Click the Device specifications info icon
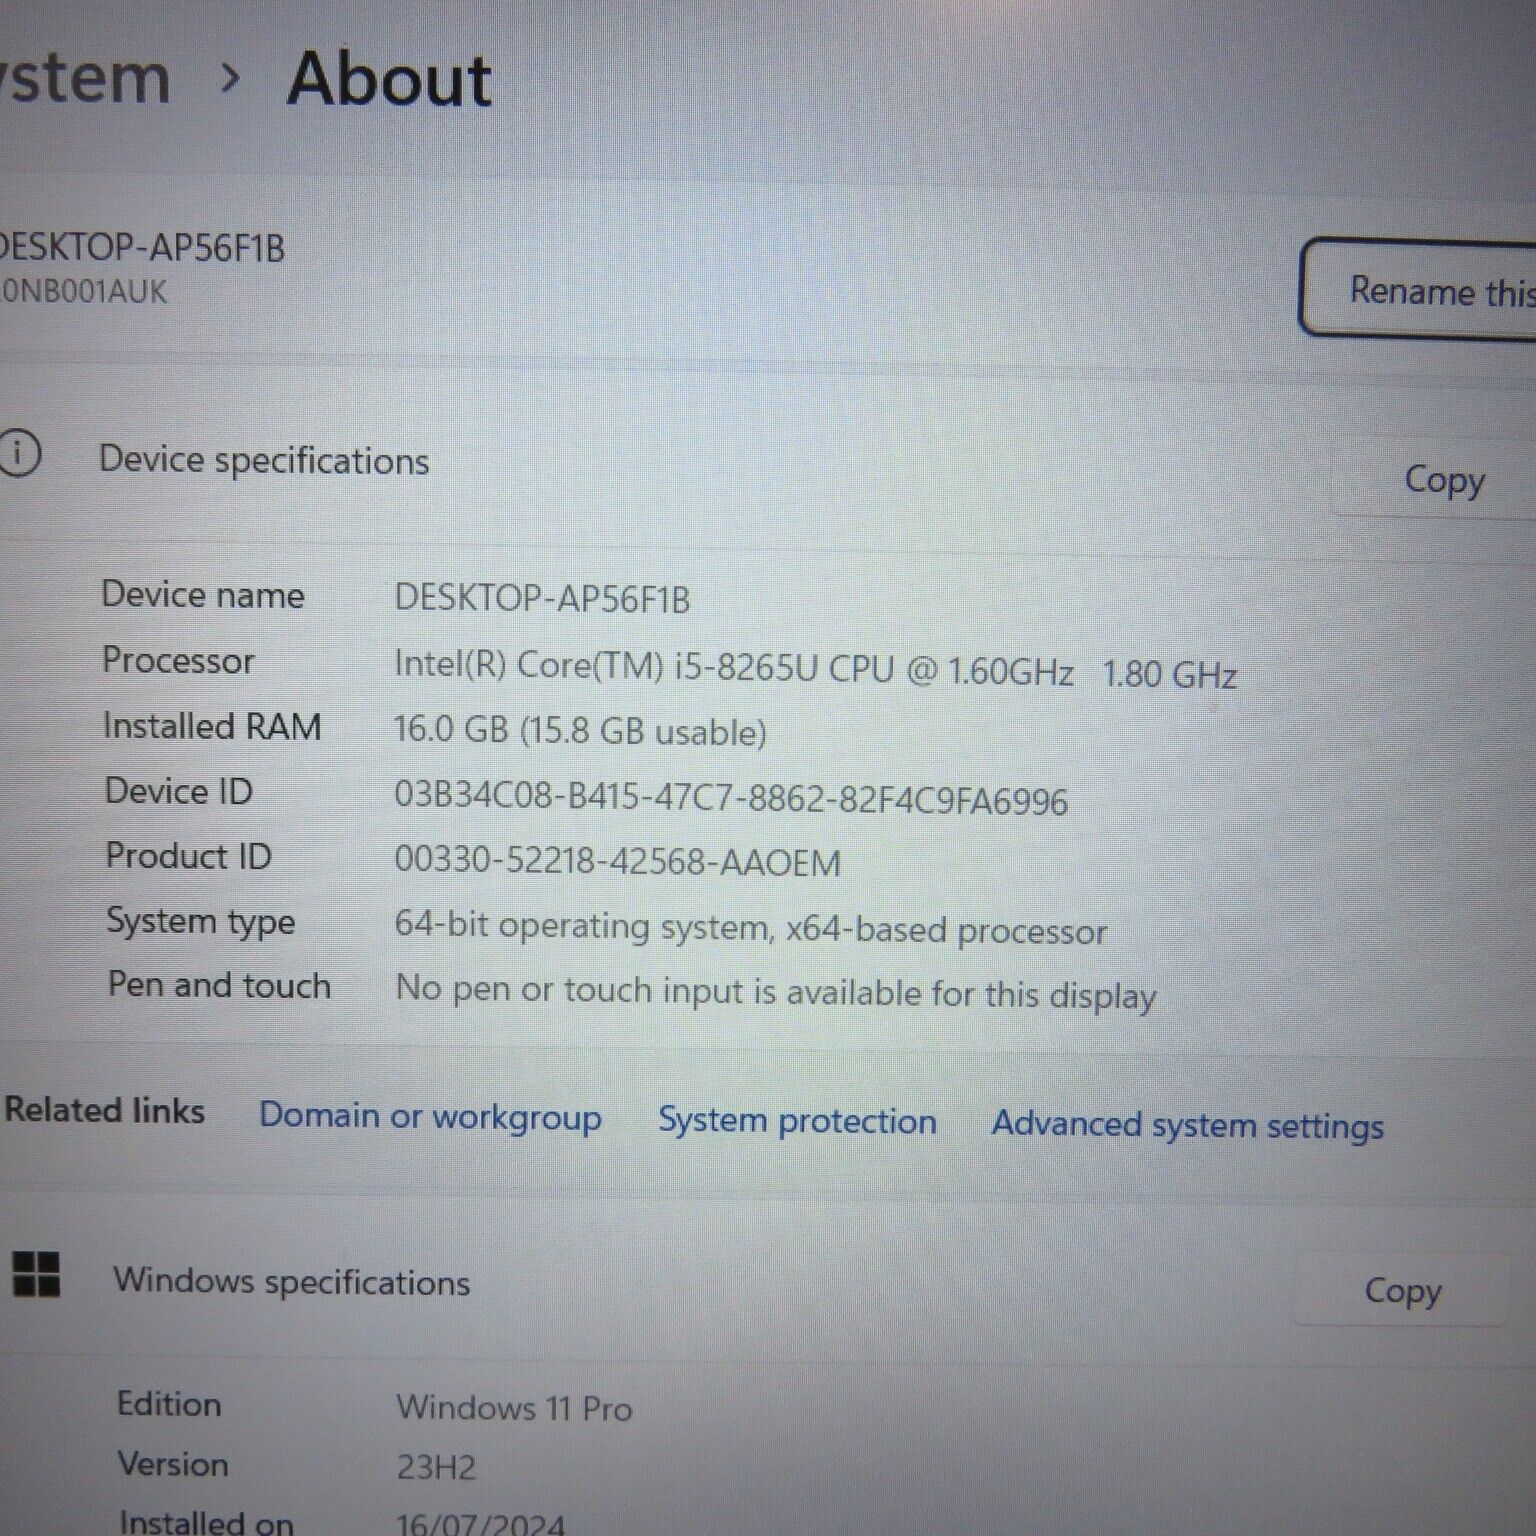Screen dimensions: 1536x1536 (x=19, y=454)
